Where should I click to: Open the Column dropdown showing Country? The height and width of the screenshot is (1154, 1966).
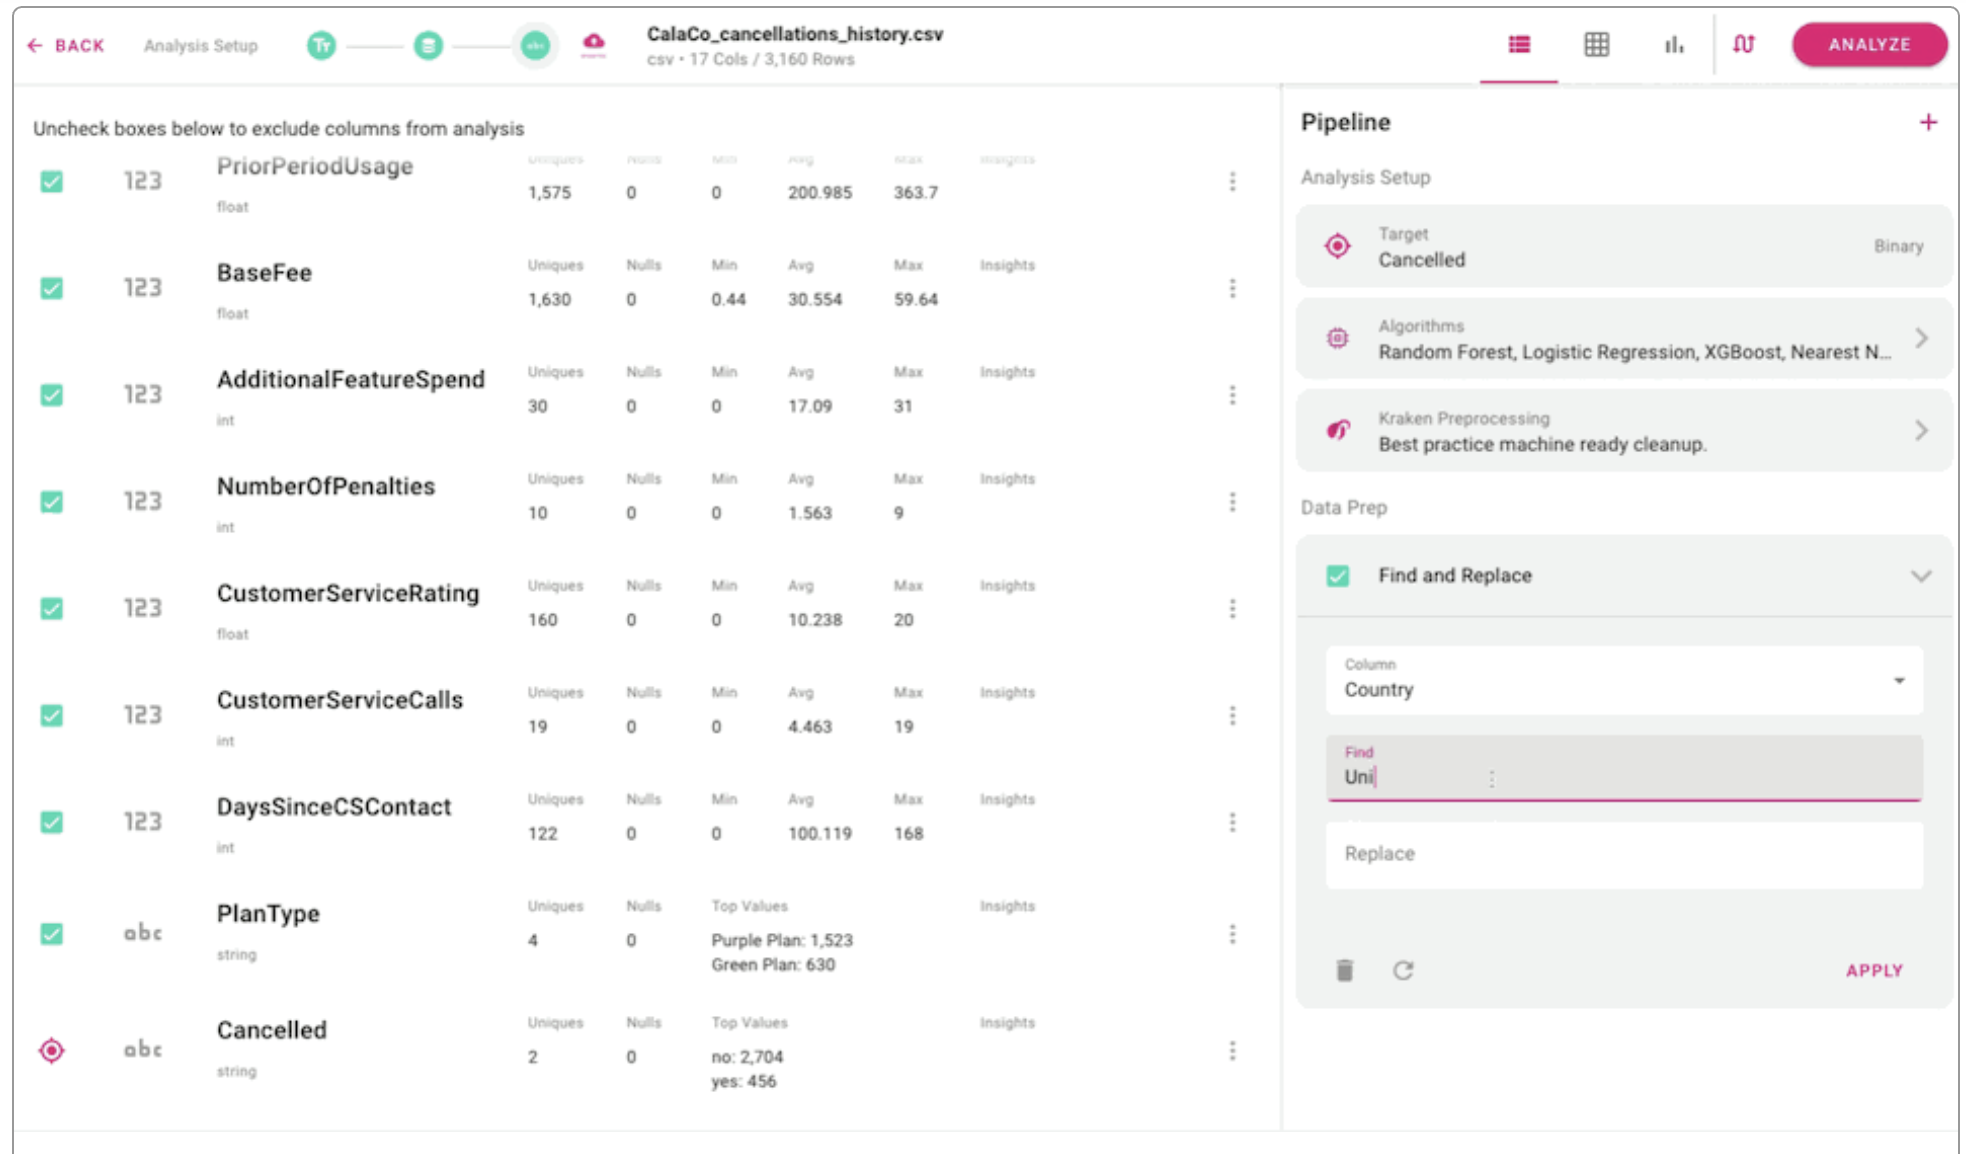coord(1622,681)
